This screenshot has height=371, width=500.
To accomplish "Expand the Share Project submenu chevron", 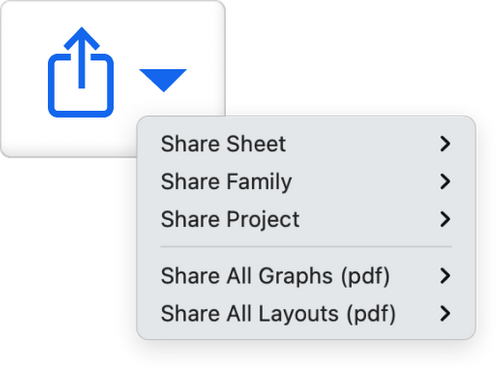I will (445, 219).
